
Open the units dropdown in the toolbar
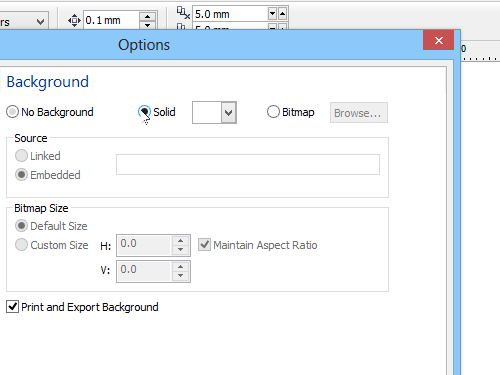tap(40, 22)
